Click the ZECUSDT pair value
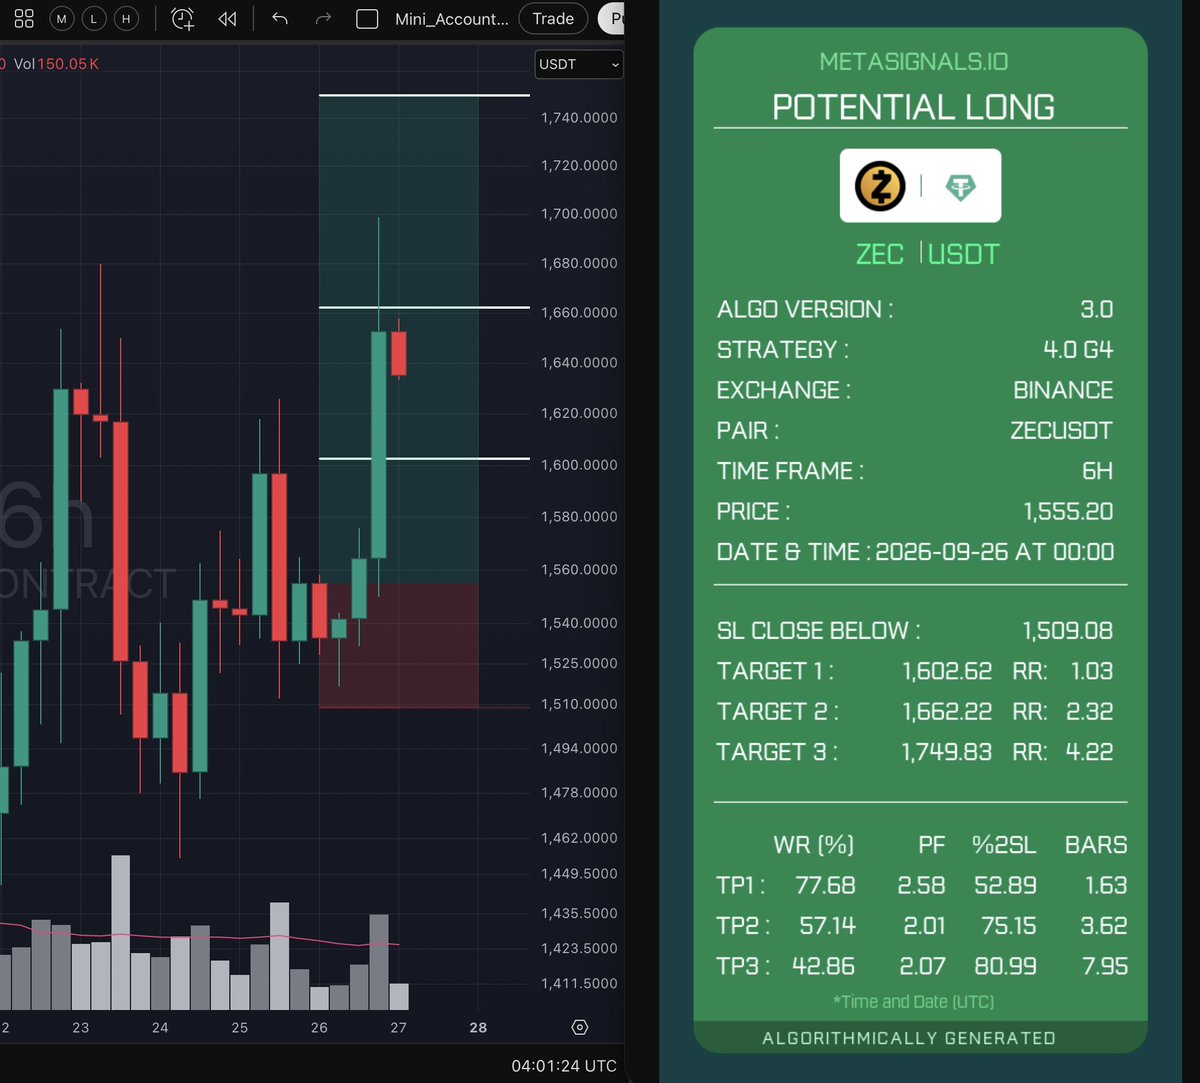The image size is (1200, 1083). click(1061, 430)
